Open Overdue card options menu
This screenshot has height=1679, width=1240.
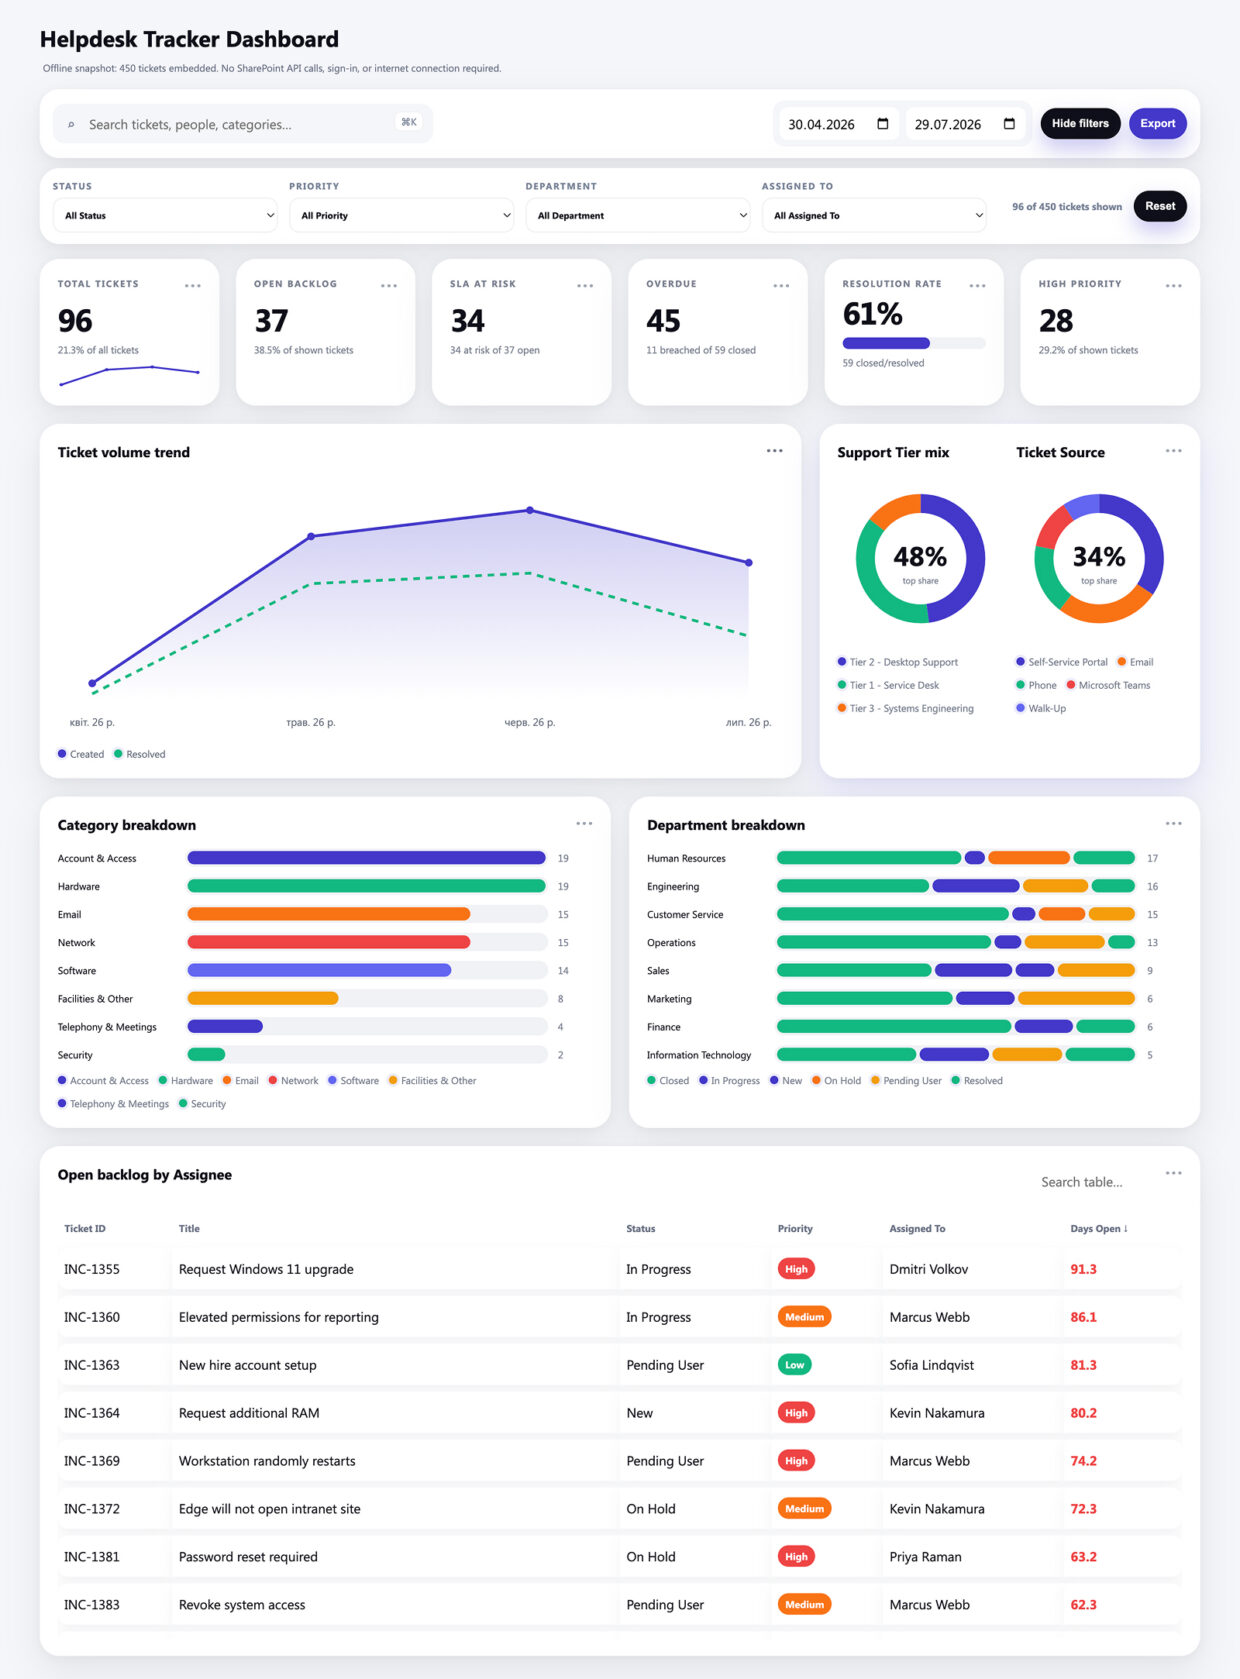coord(781,285)
